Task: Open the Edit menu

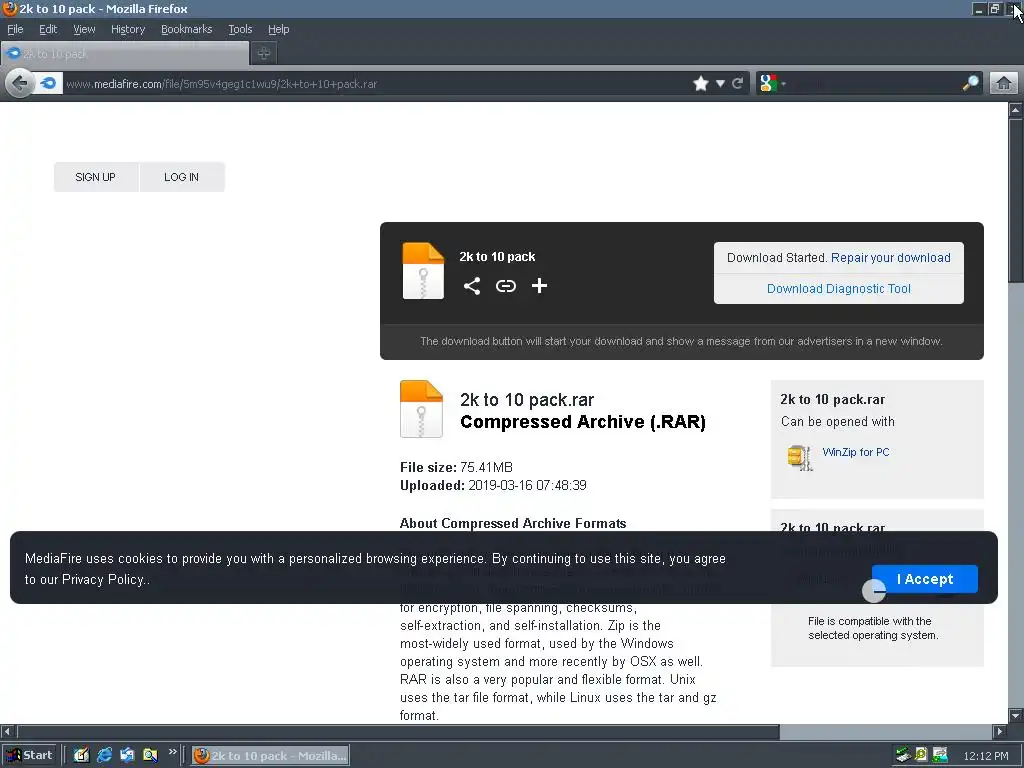Action: (x=48, y=29)
